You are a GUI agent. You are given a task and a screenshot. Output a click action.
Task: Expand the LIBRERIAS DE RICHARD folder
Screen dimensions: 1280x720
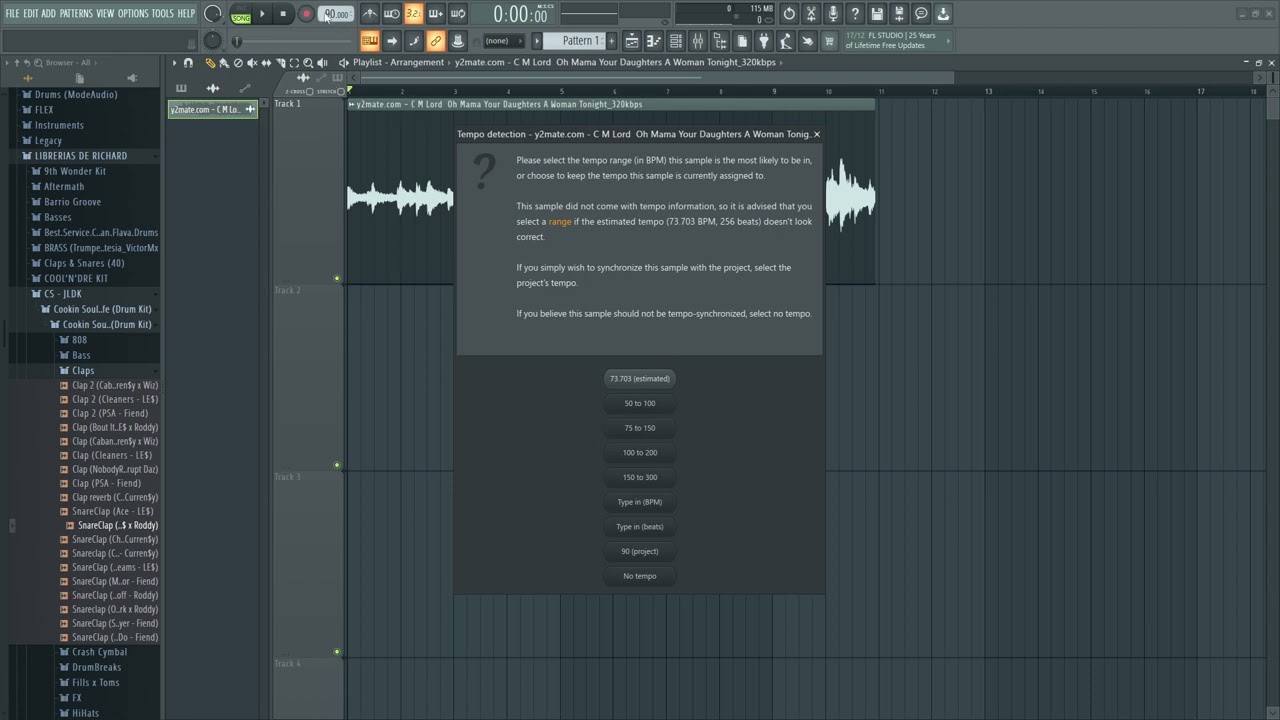point(81,156)
